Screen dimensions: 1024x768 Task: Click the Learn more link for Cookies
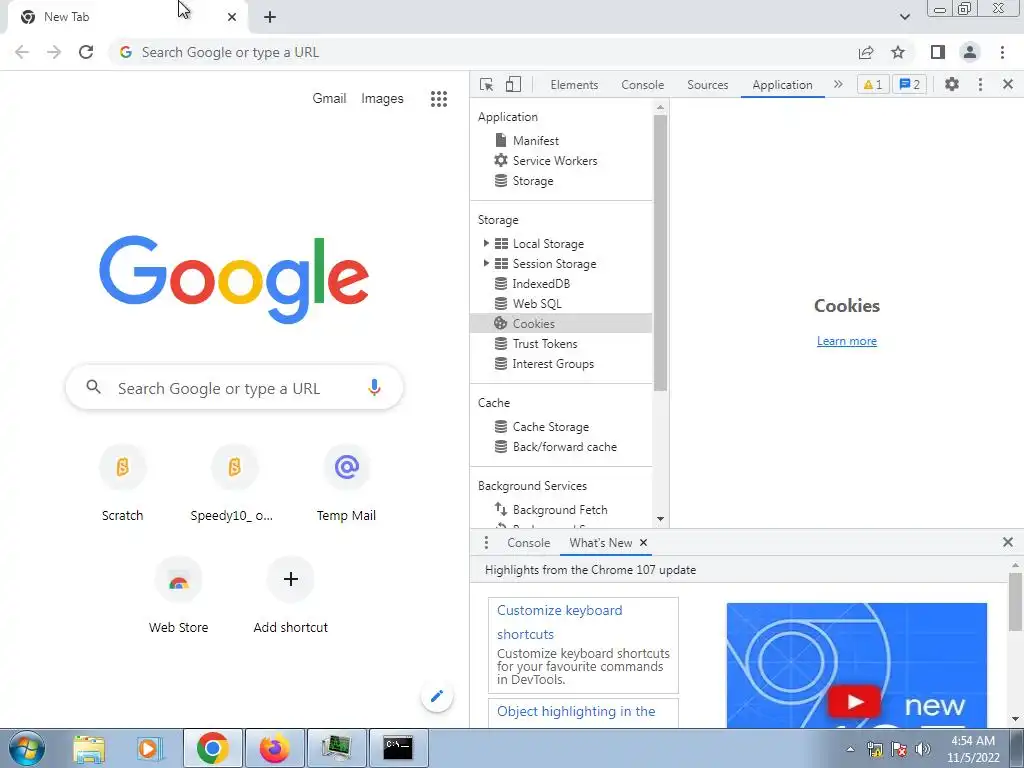coord(846,341)
